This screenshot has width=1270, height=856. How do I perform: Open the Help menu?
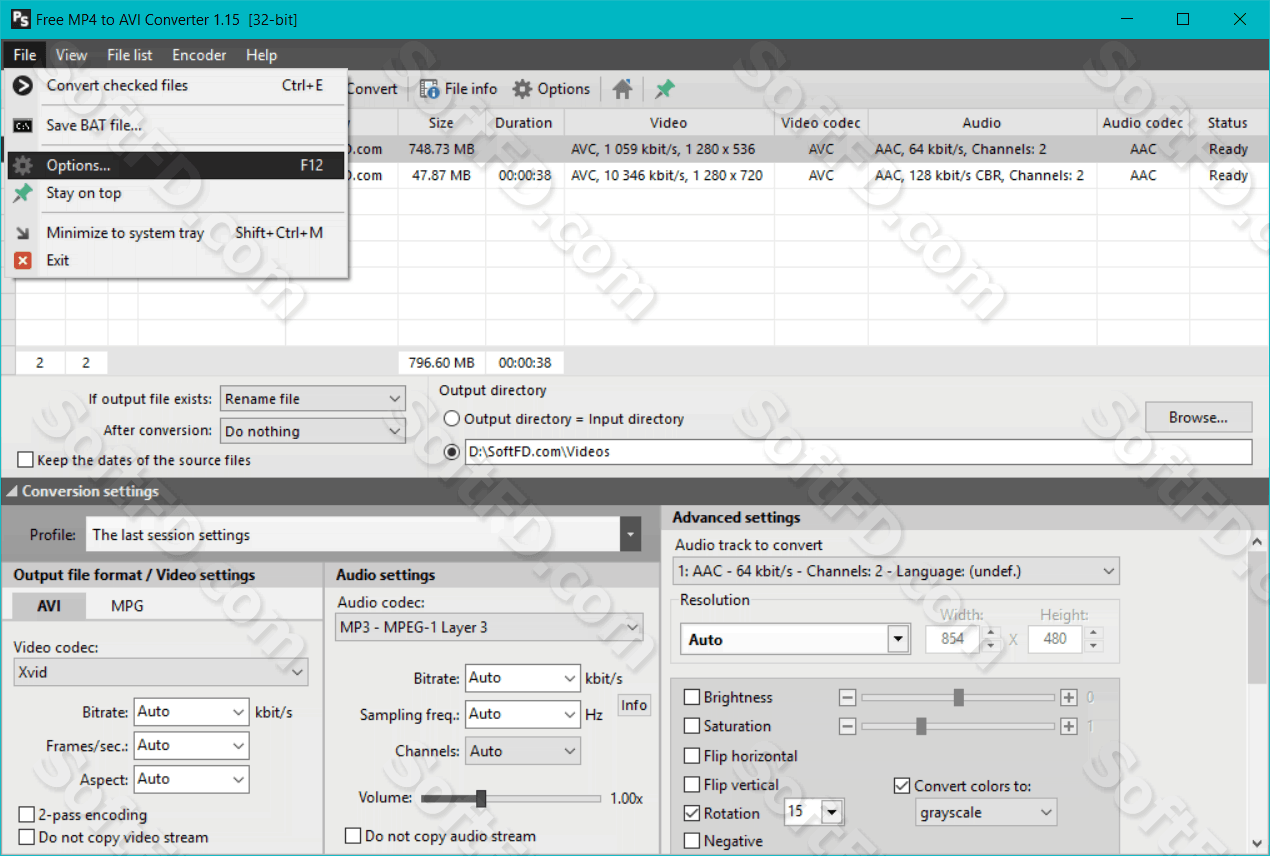point(262,55)
